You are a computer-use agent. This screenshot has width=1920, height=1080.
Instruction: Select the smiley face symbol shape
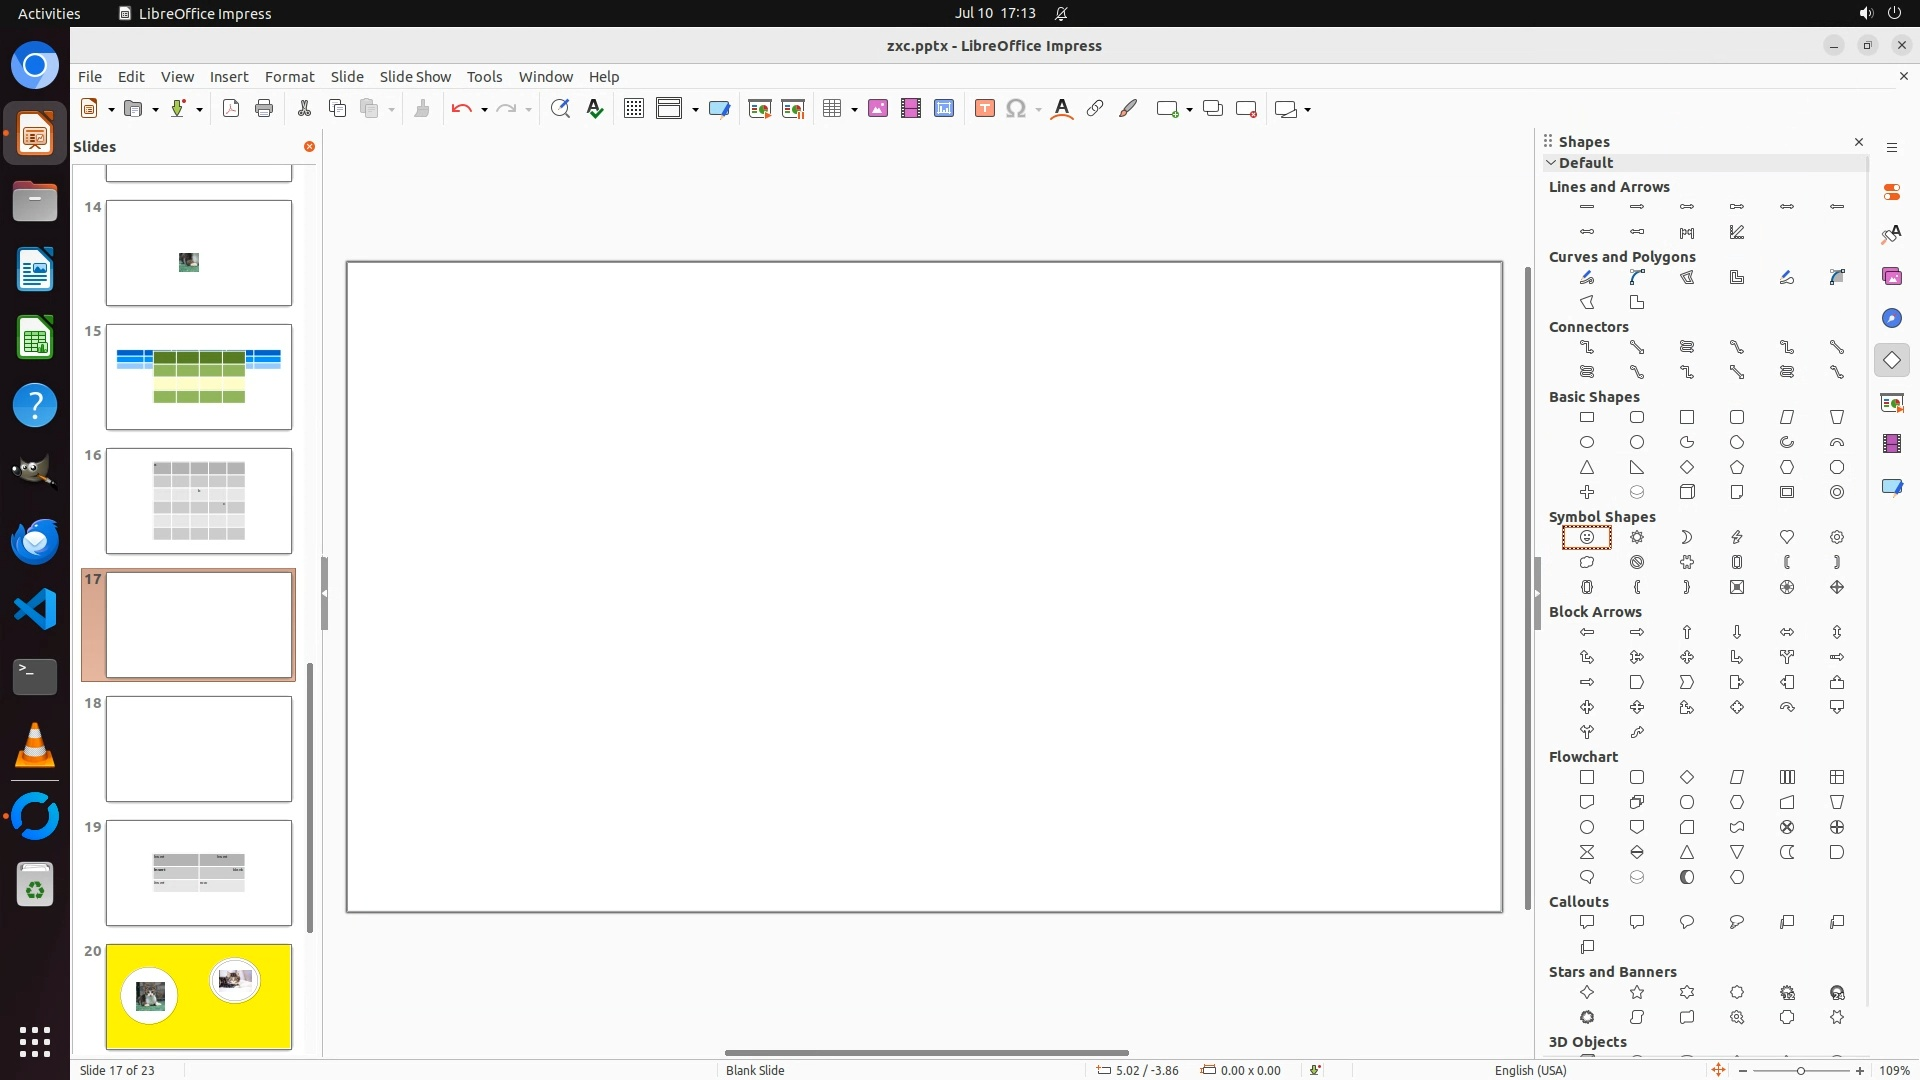(x=1587, y=538)
